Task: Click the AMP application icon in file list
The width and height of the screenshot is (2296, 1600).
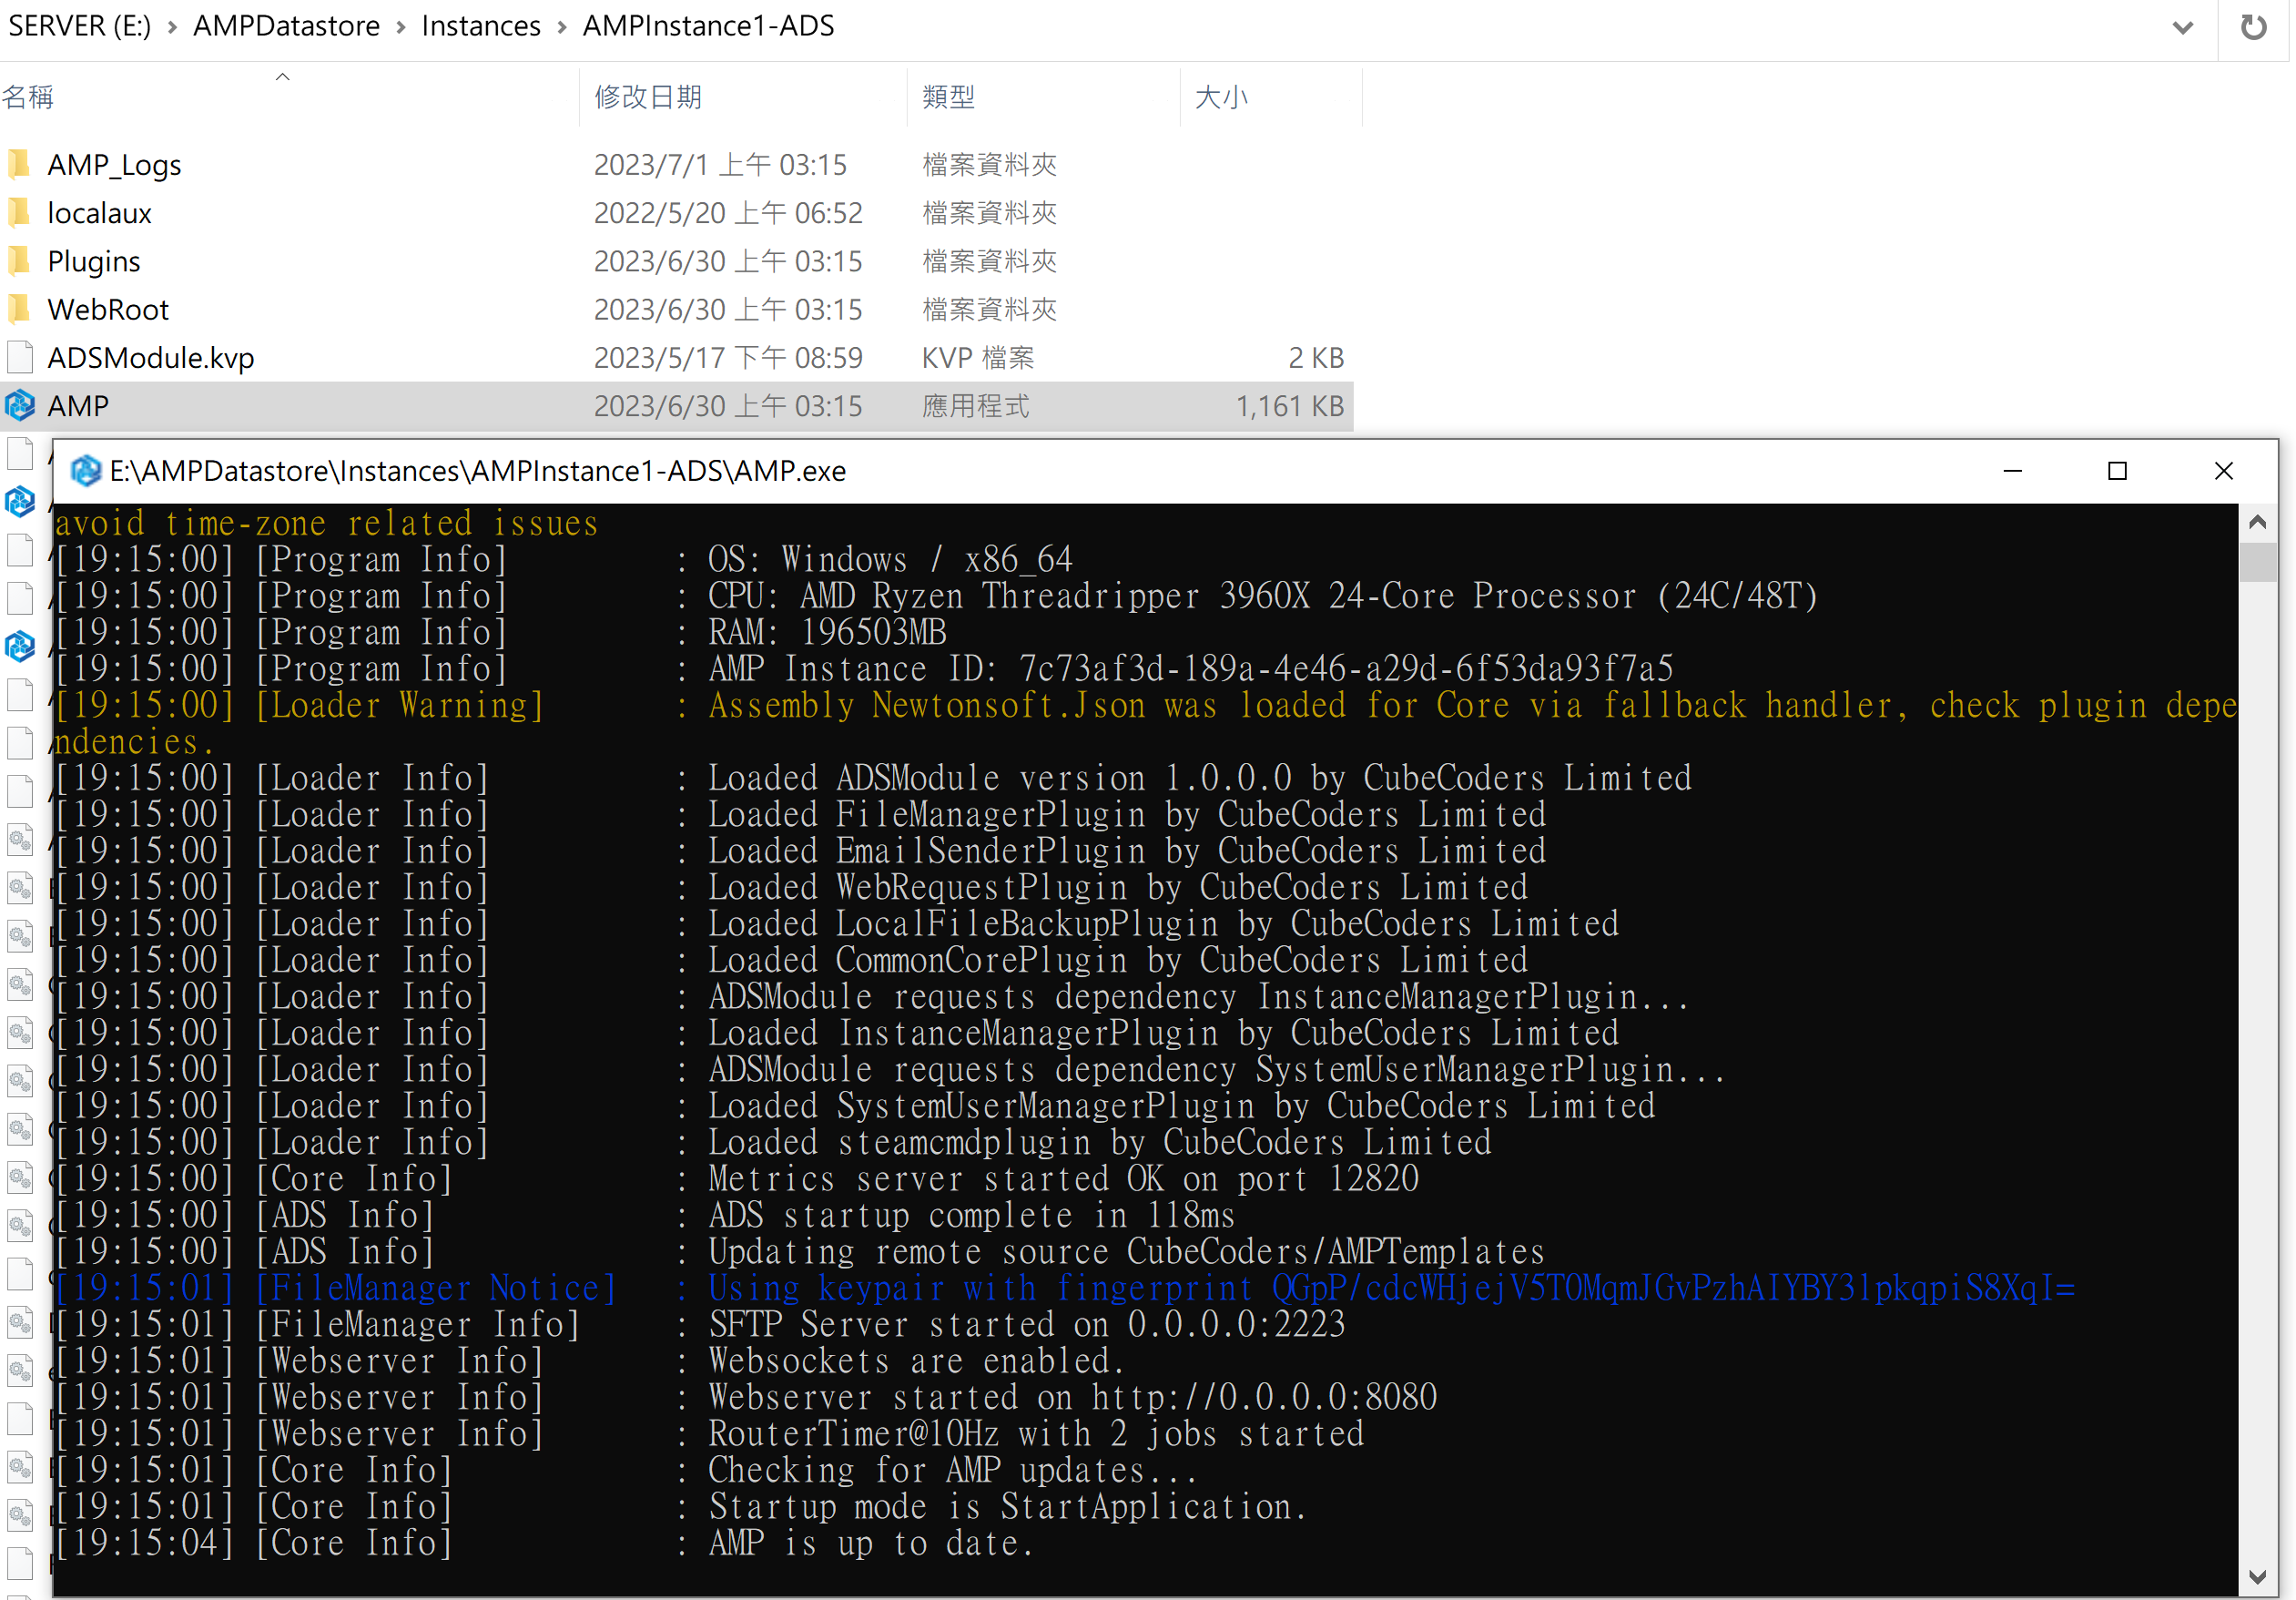Action: point(19,405)
